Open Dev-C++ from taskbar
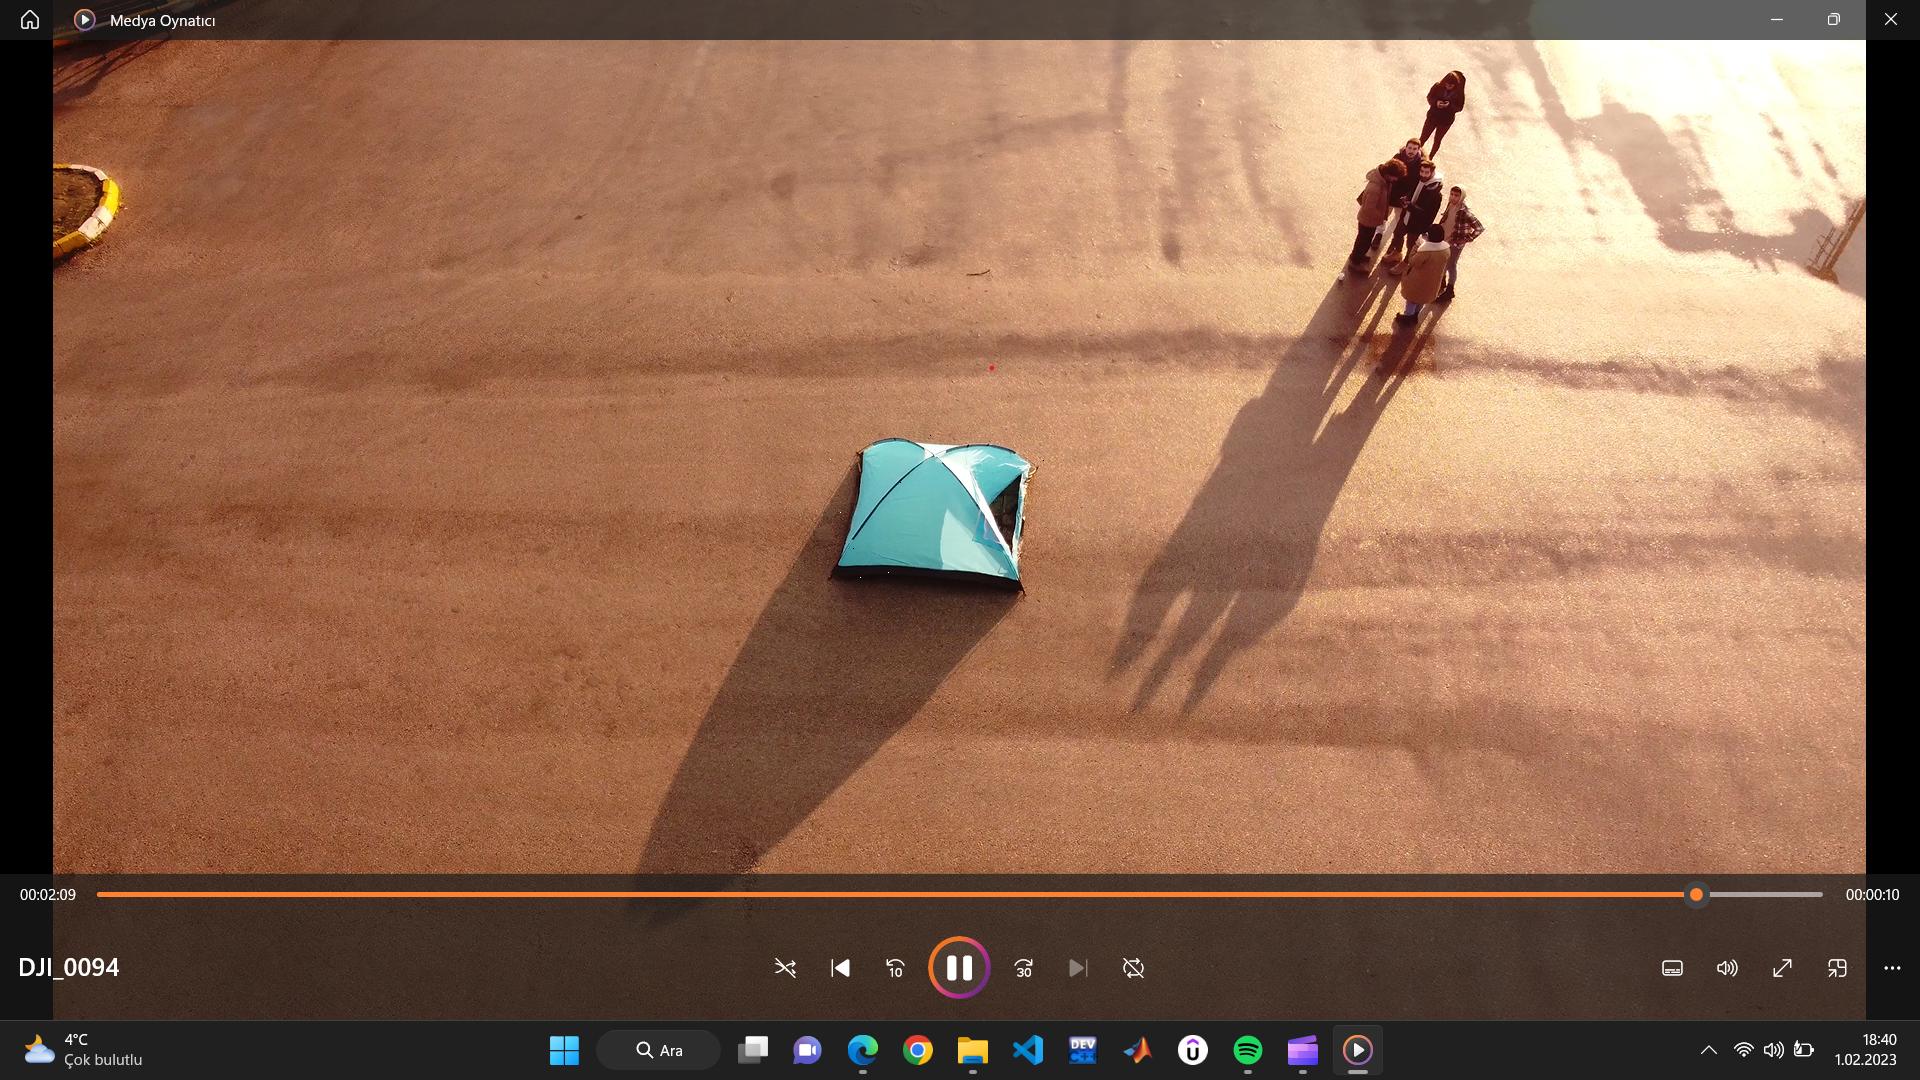Image resolution: width=1920 pixels, height=1080 pixels. tap(1083, 1050)
